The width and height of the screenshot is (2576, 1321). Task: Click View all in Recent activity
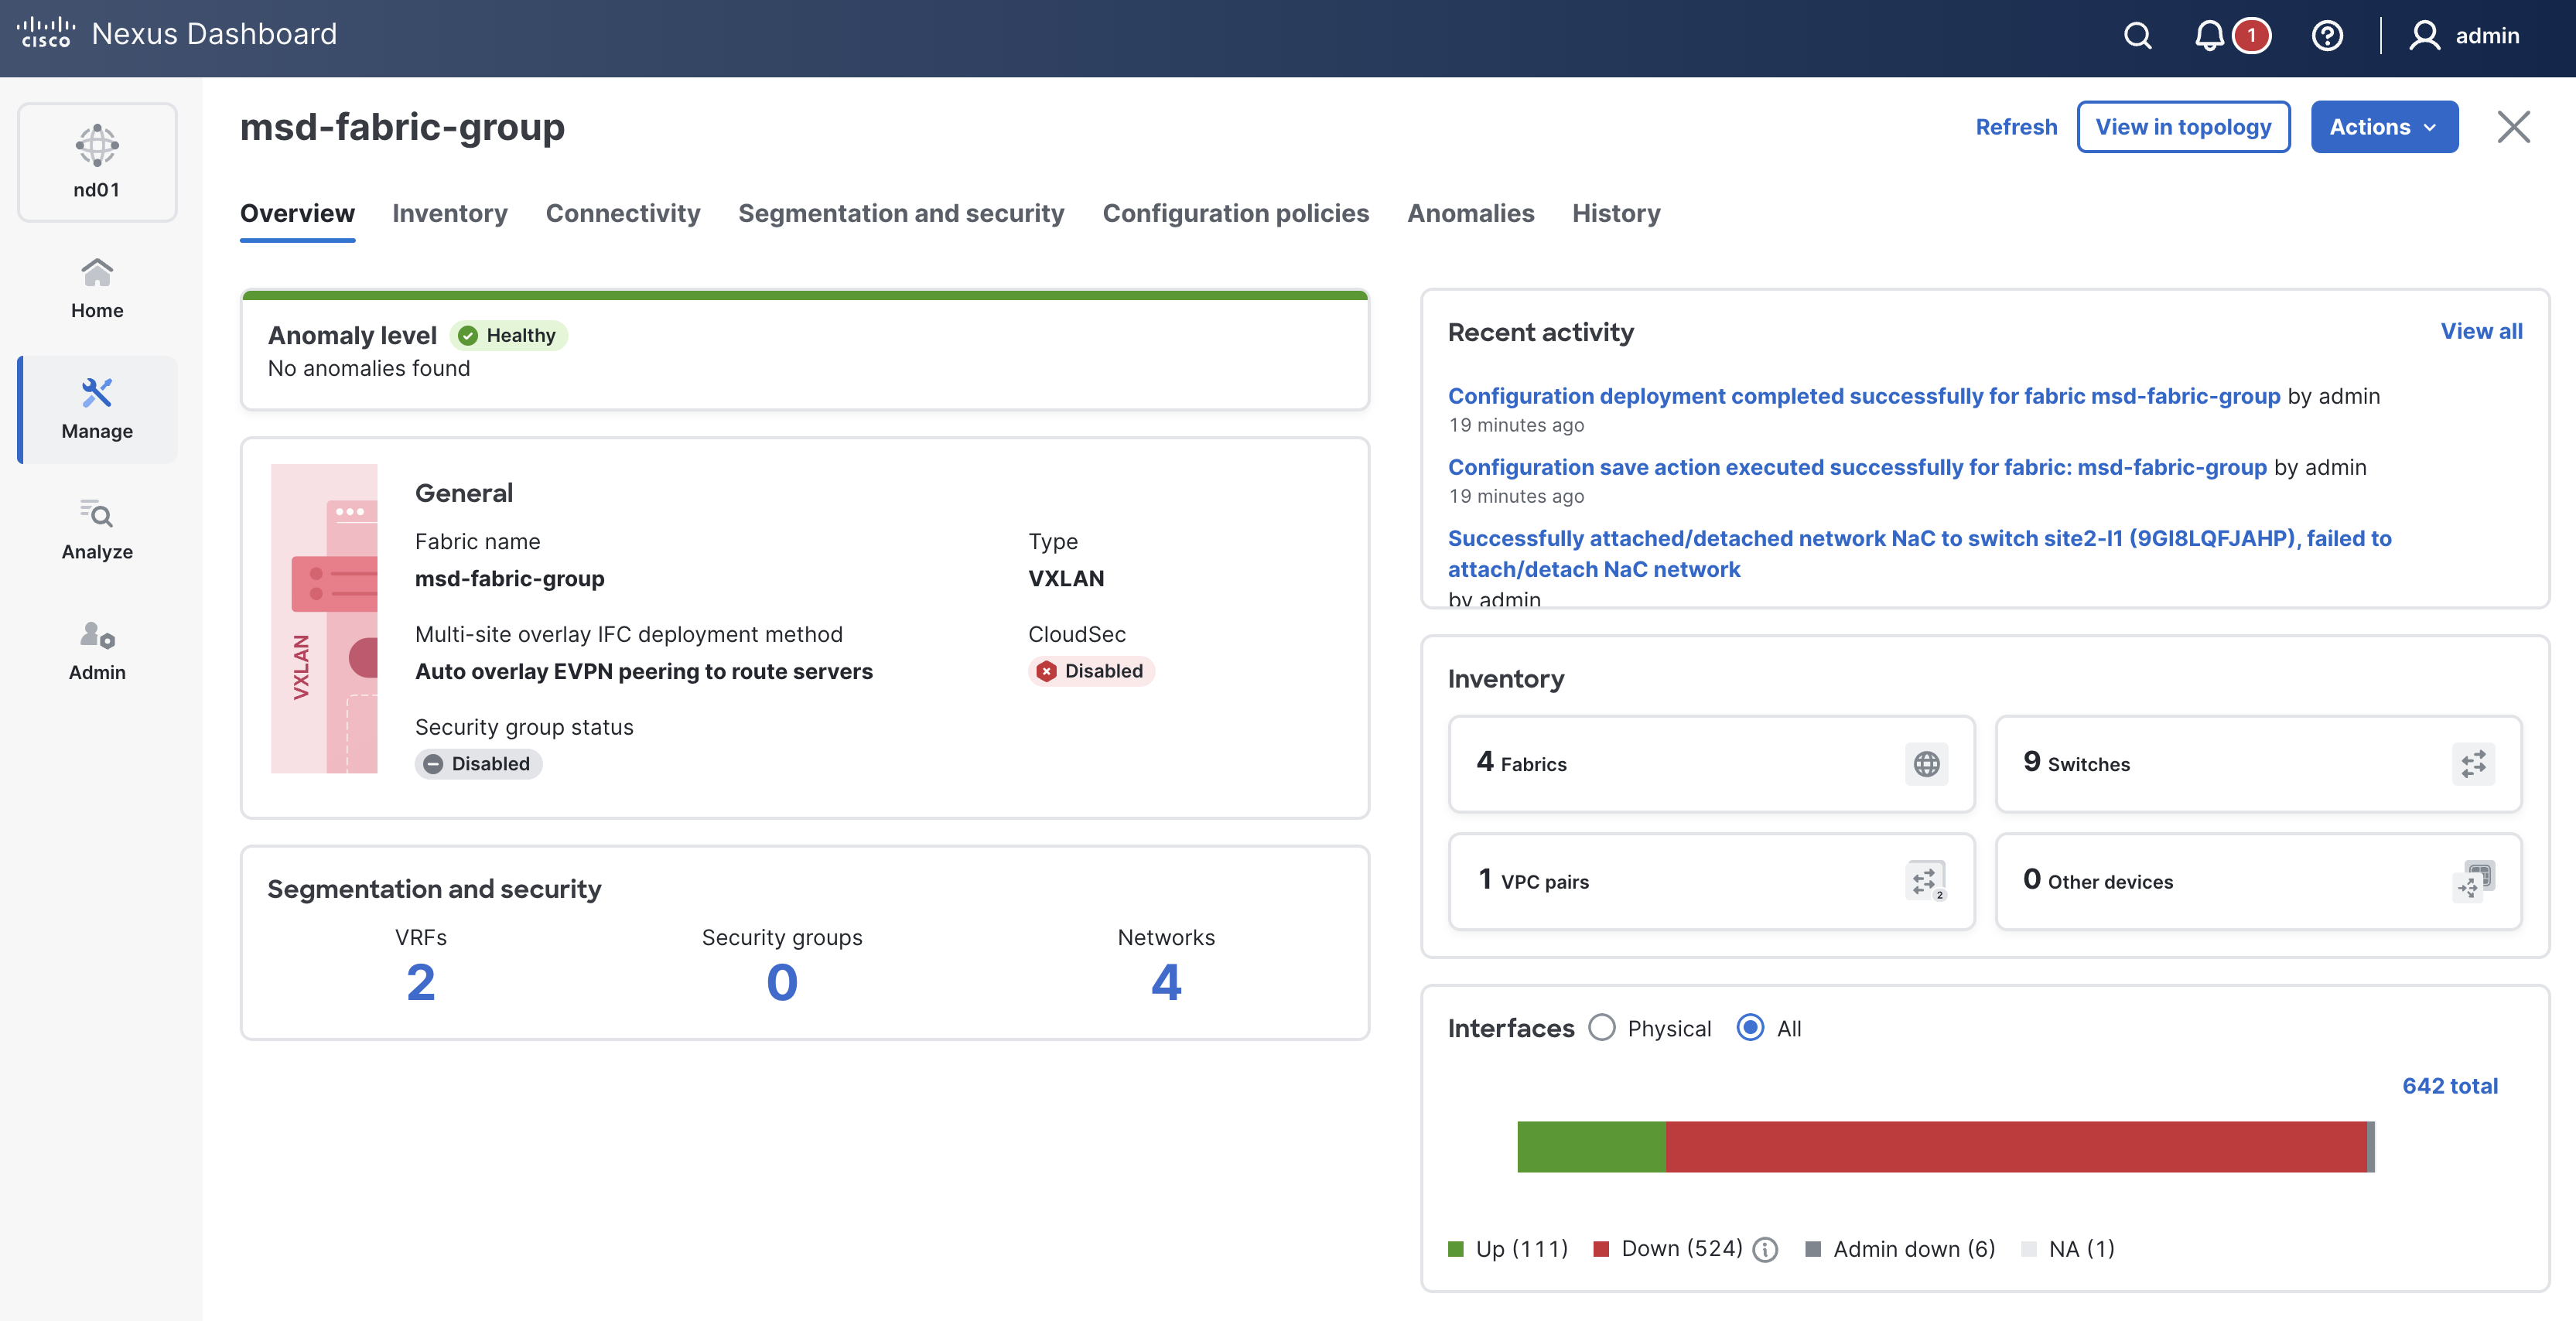[x=2481, y=331]
